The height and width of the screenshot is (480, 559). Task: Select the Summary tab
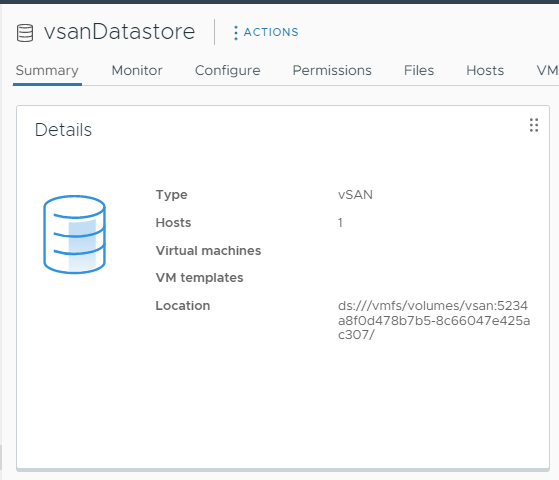point(47,70)
